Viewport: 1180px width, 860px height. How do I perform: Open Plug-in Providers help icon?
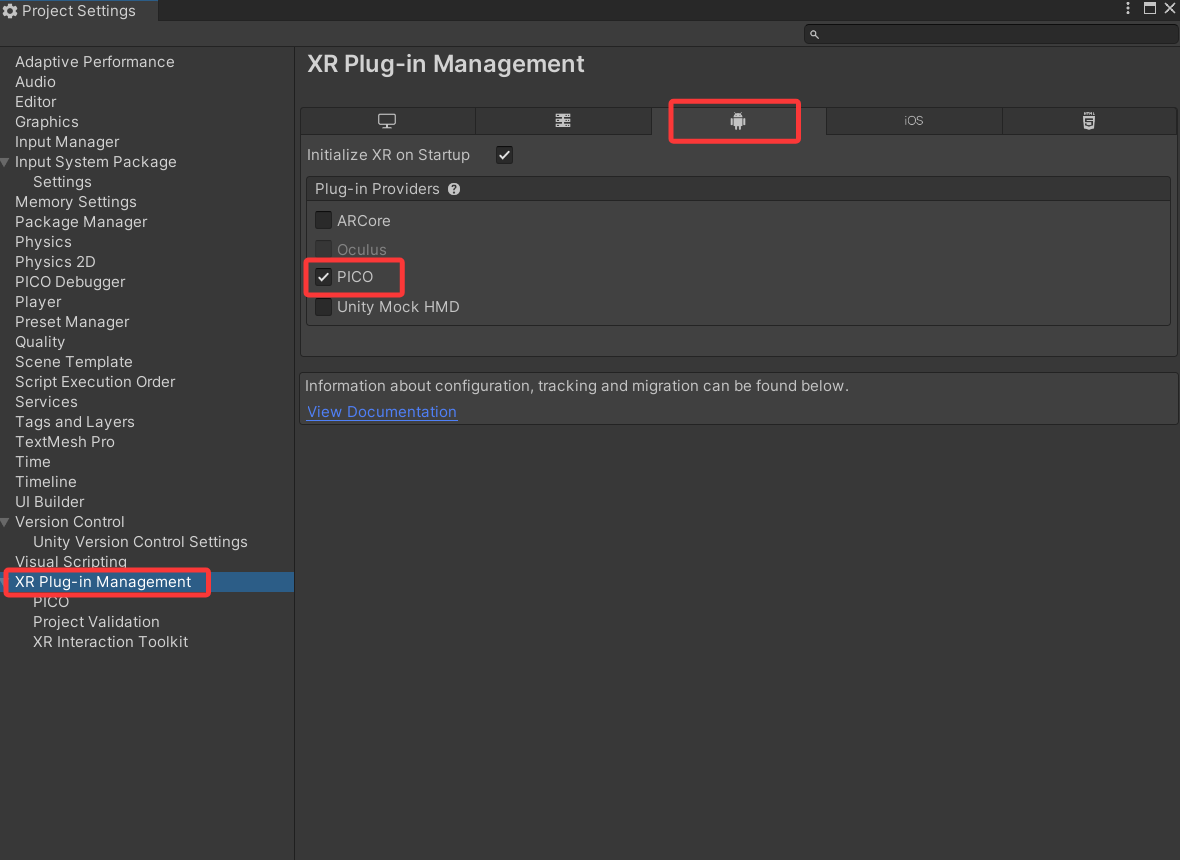pos(454,190)
